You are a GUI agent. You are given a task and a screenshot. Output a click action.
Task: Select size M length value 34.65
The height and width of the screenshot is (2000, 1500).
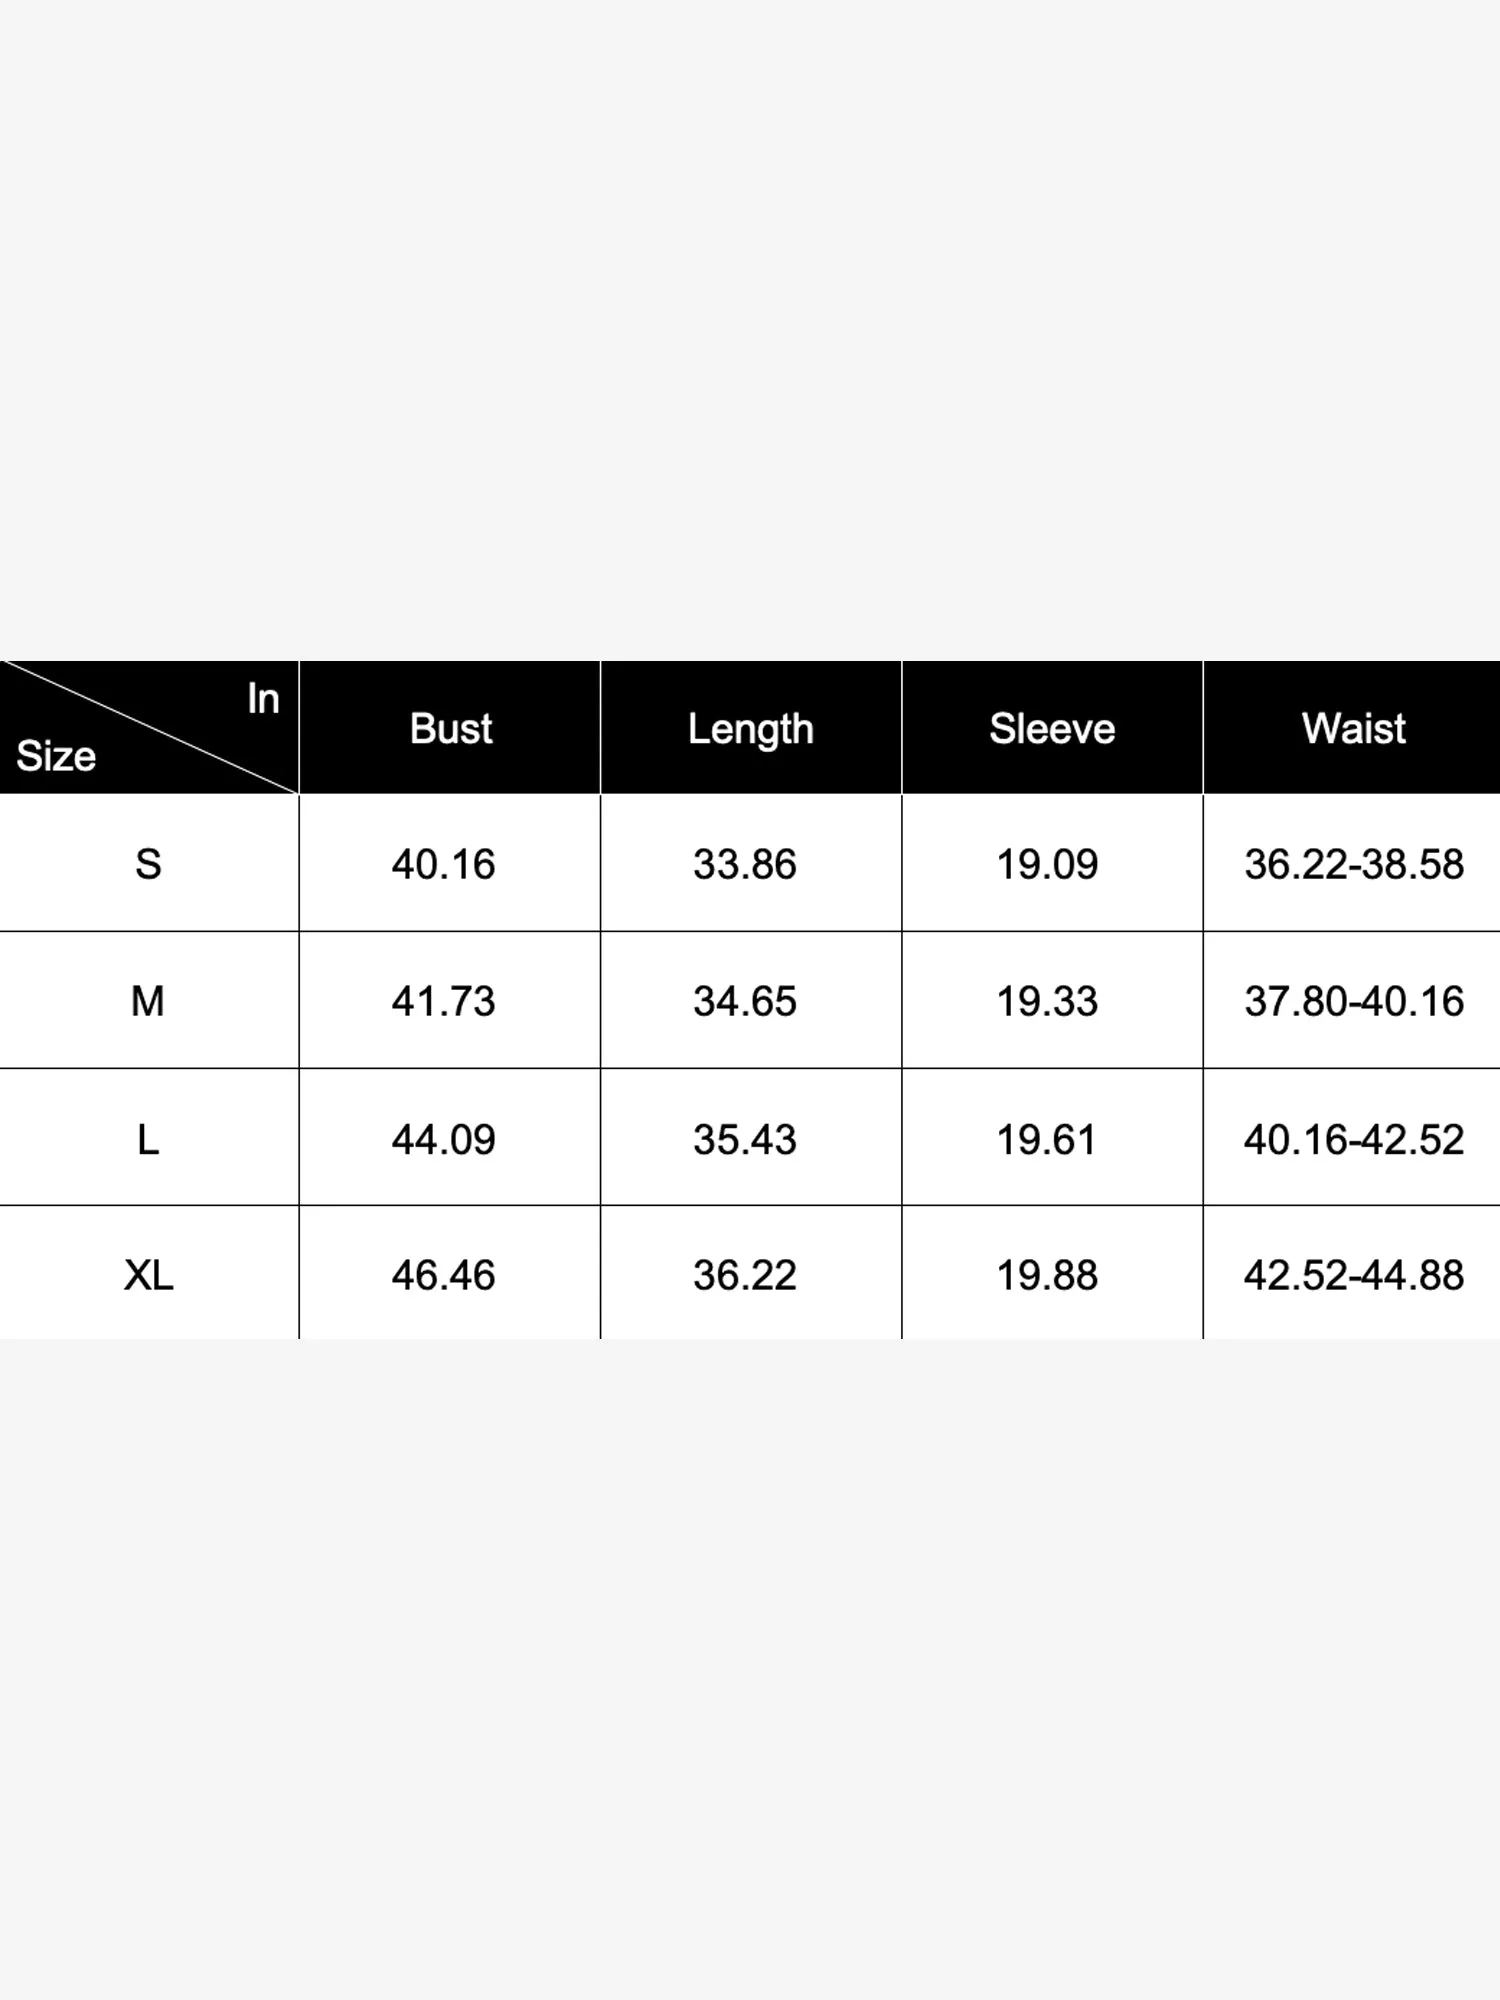(x=745, y=1001)
